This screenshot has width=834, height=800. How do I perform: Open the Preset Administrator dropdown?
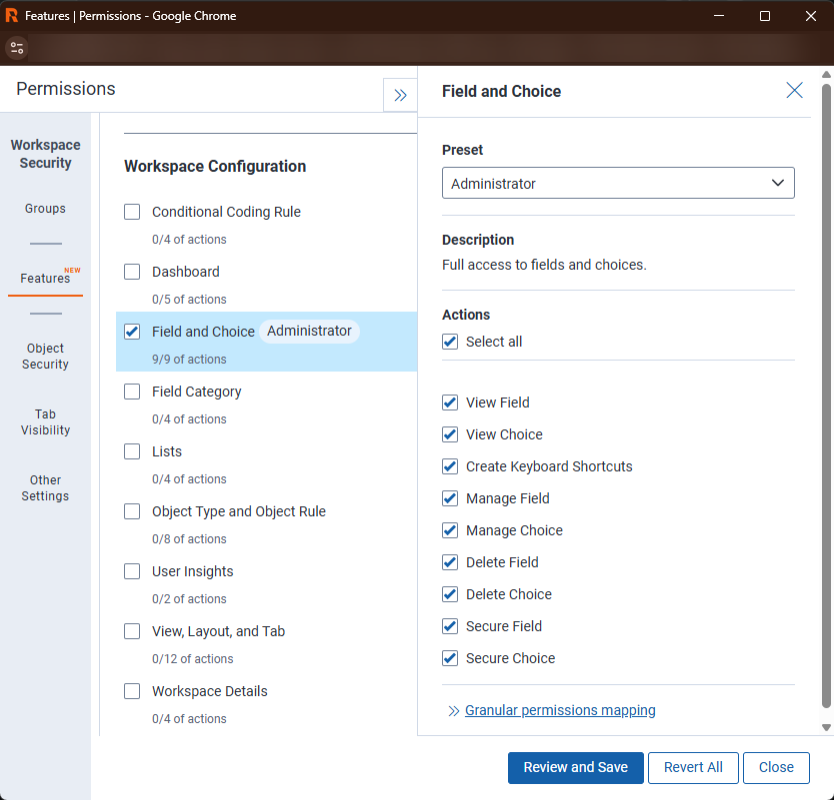pyautogui.click(x=618, y=183)
